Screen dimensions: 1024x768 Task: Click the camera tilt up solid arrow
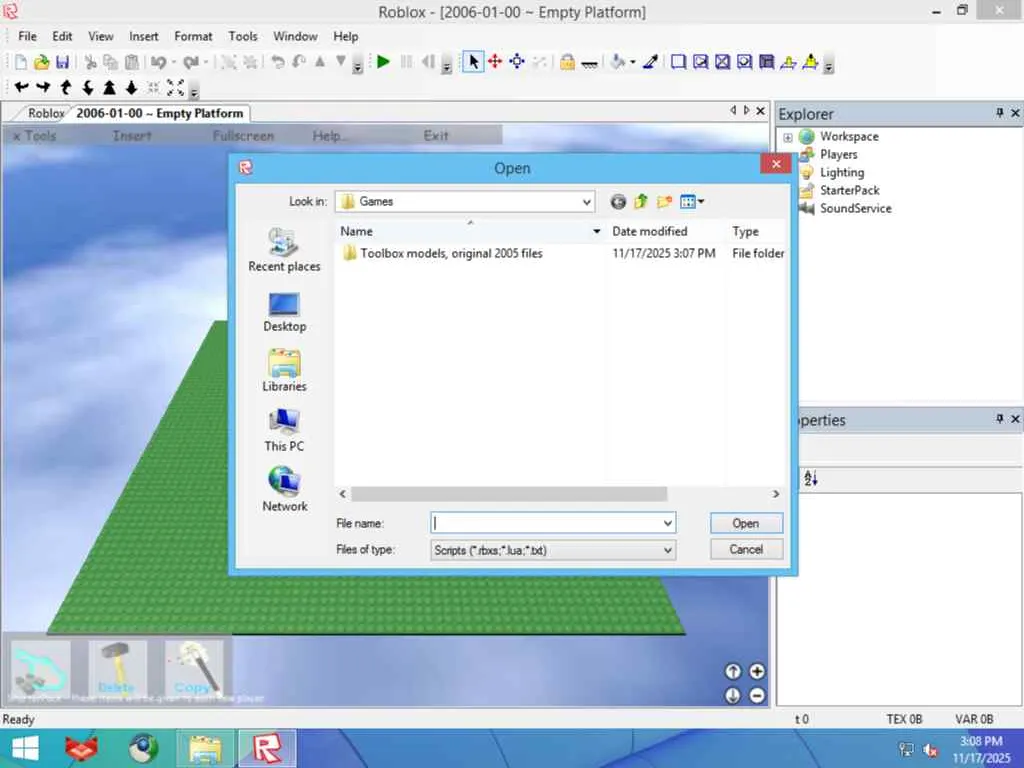pos(109,87)
